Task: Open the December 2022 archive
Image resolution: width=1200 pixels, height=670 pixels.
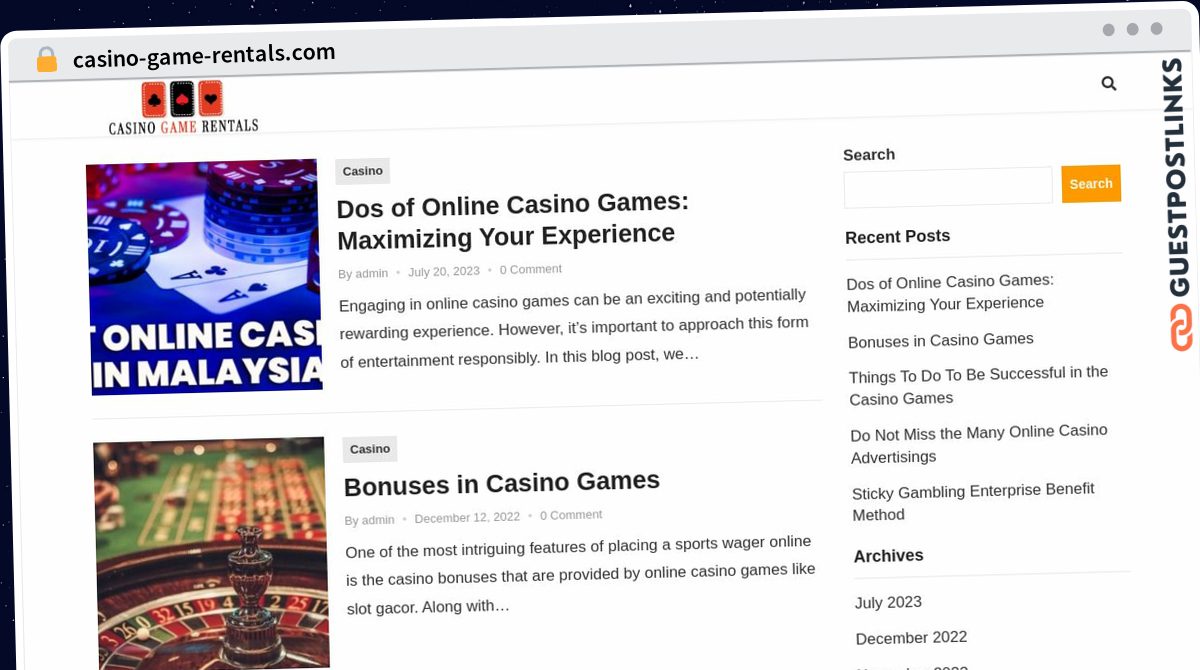Action: tap(911, 637)
